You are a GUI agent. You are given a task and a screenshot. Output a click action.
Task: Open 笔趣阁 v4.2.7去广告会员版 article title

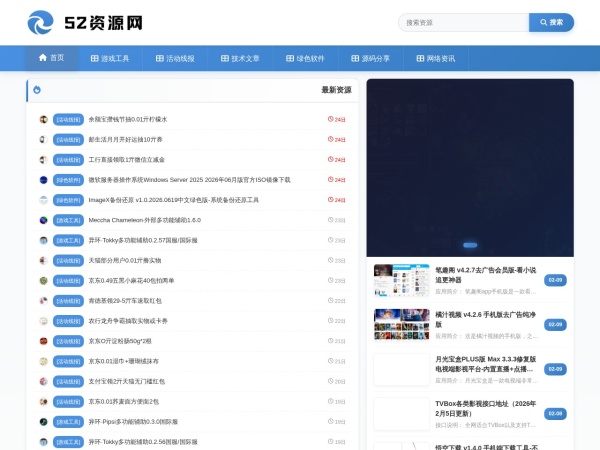(x=486, y=275)
